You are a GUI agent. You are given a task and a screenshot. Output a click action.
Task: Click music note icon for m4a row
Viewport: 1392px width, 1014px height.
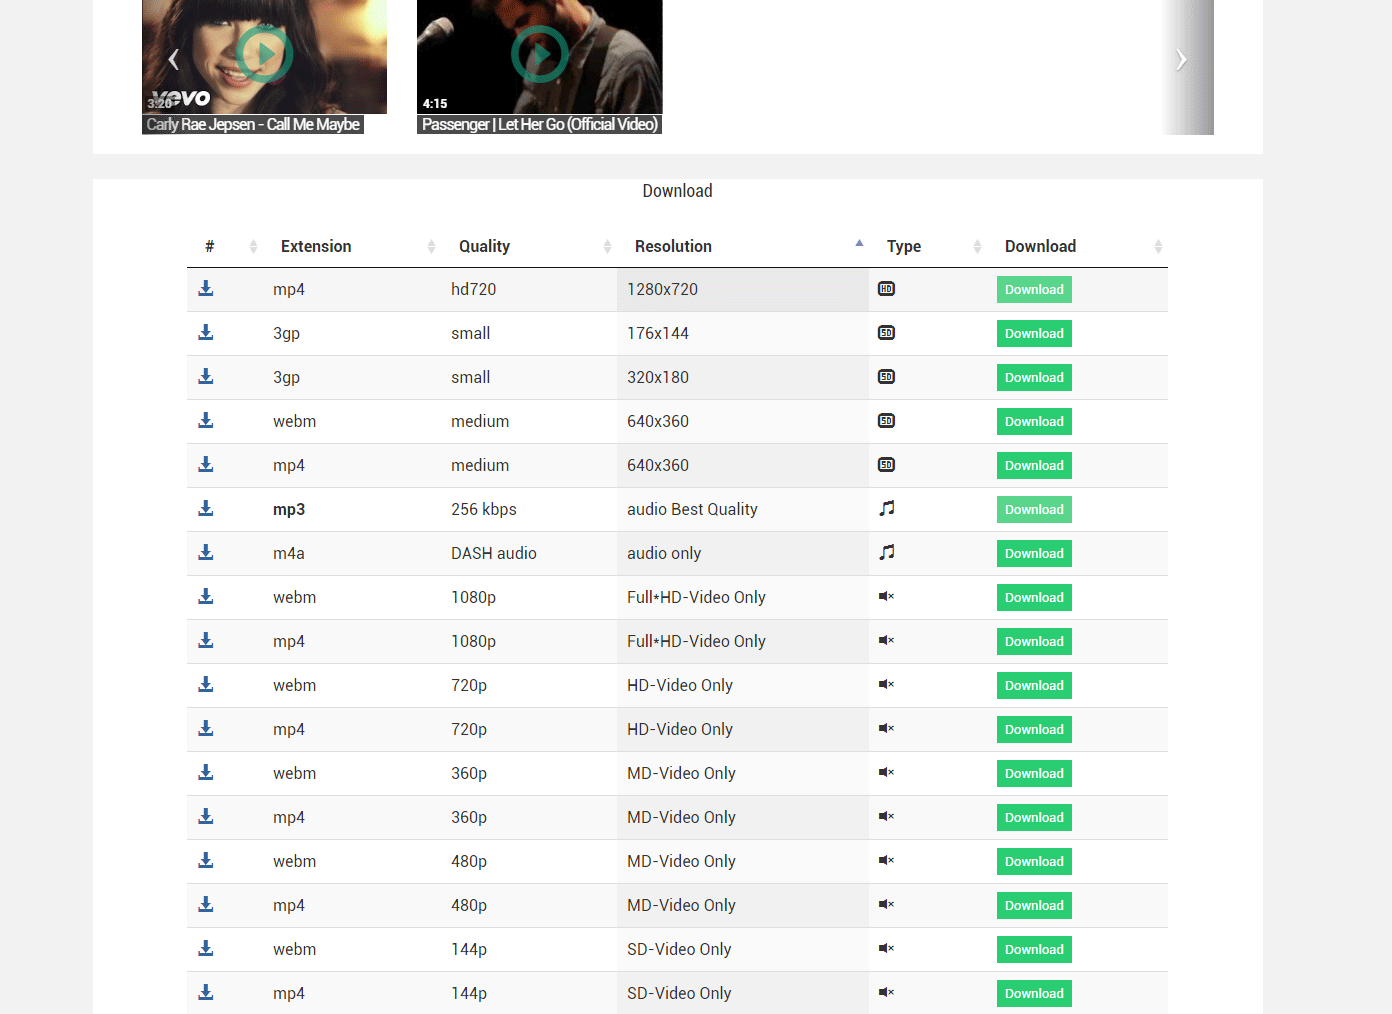tap(886, 553)
